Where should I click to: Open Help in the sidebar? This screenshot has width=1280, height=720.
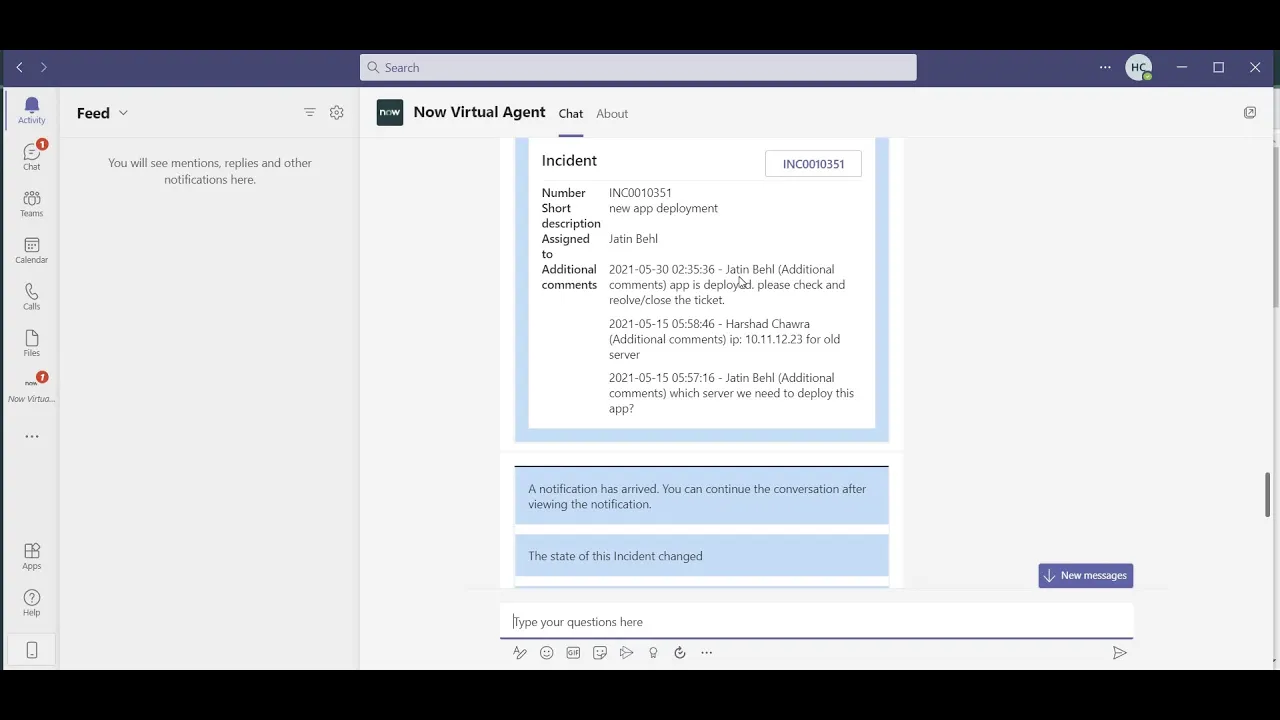(31, 603)
